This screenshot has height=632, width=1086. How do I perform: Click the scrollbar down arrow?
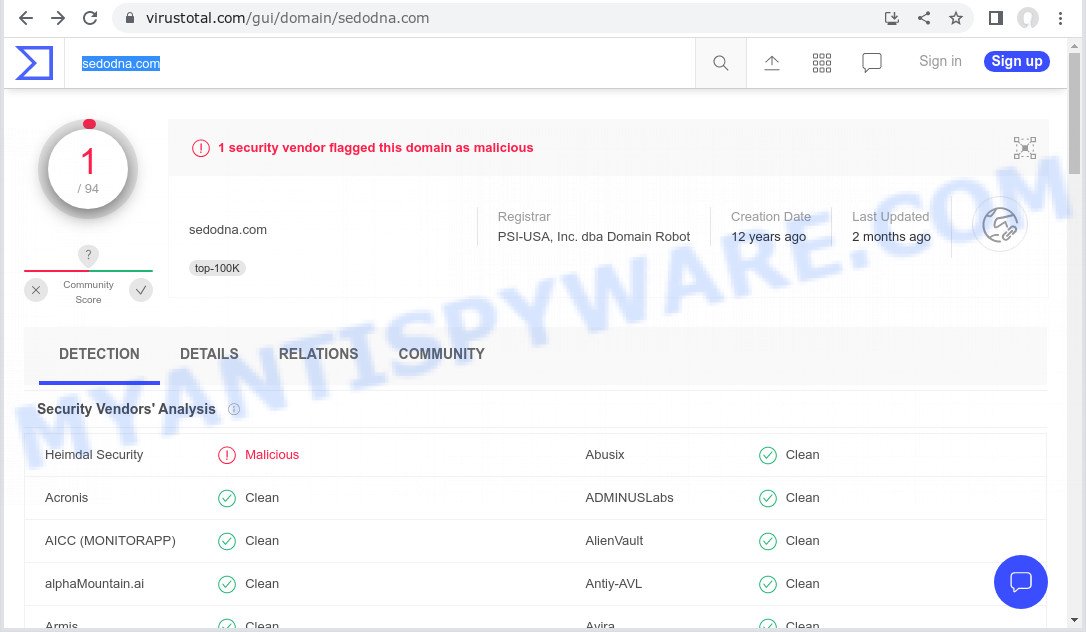coord(1074,620)
